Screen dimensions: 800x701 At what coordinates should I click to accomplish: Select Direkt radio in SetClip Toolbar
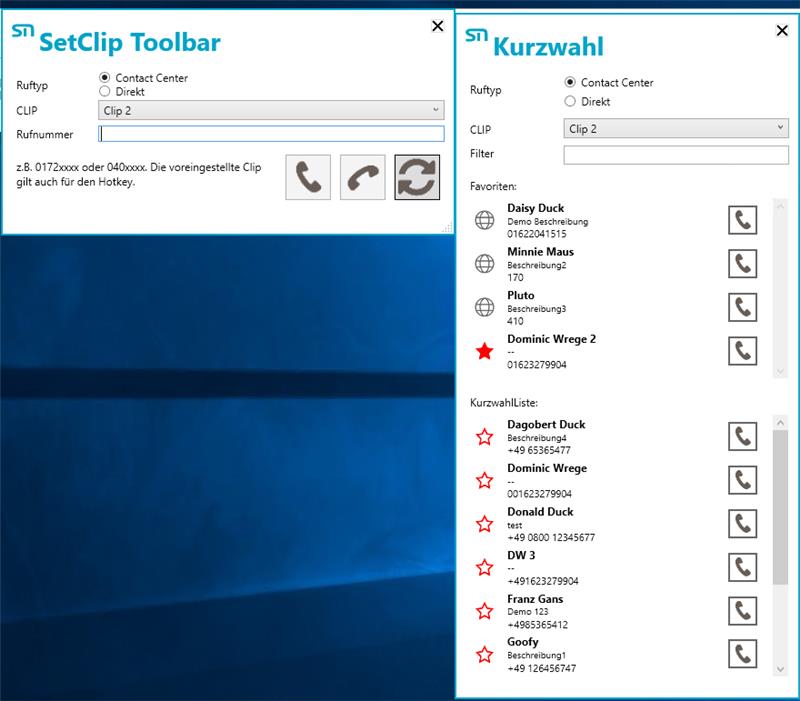[105, 91]
